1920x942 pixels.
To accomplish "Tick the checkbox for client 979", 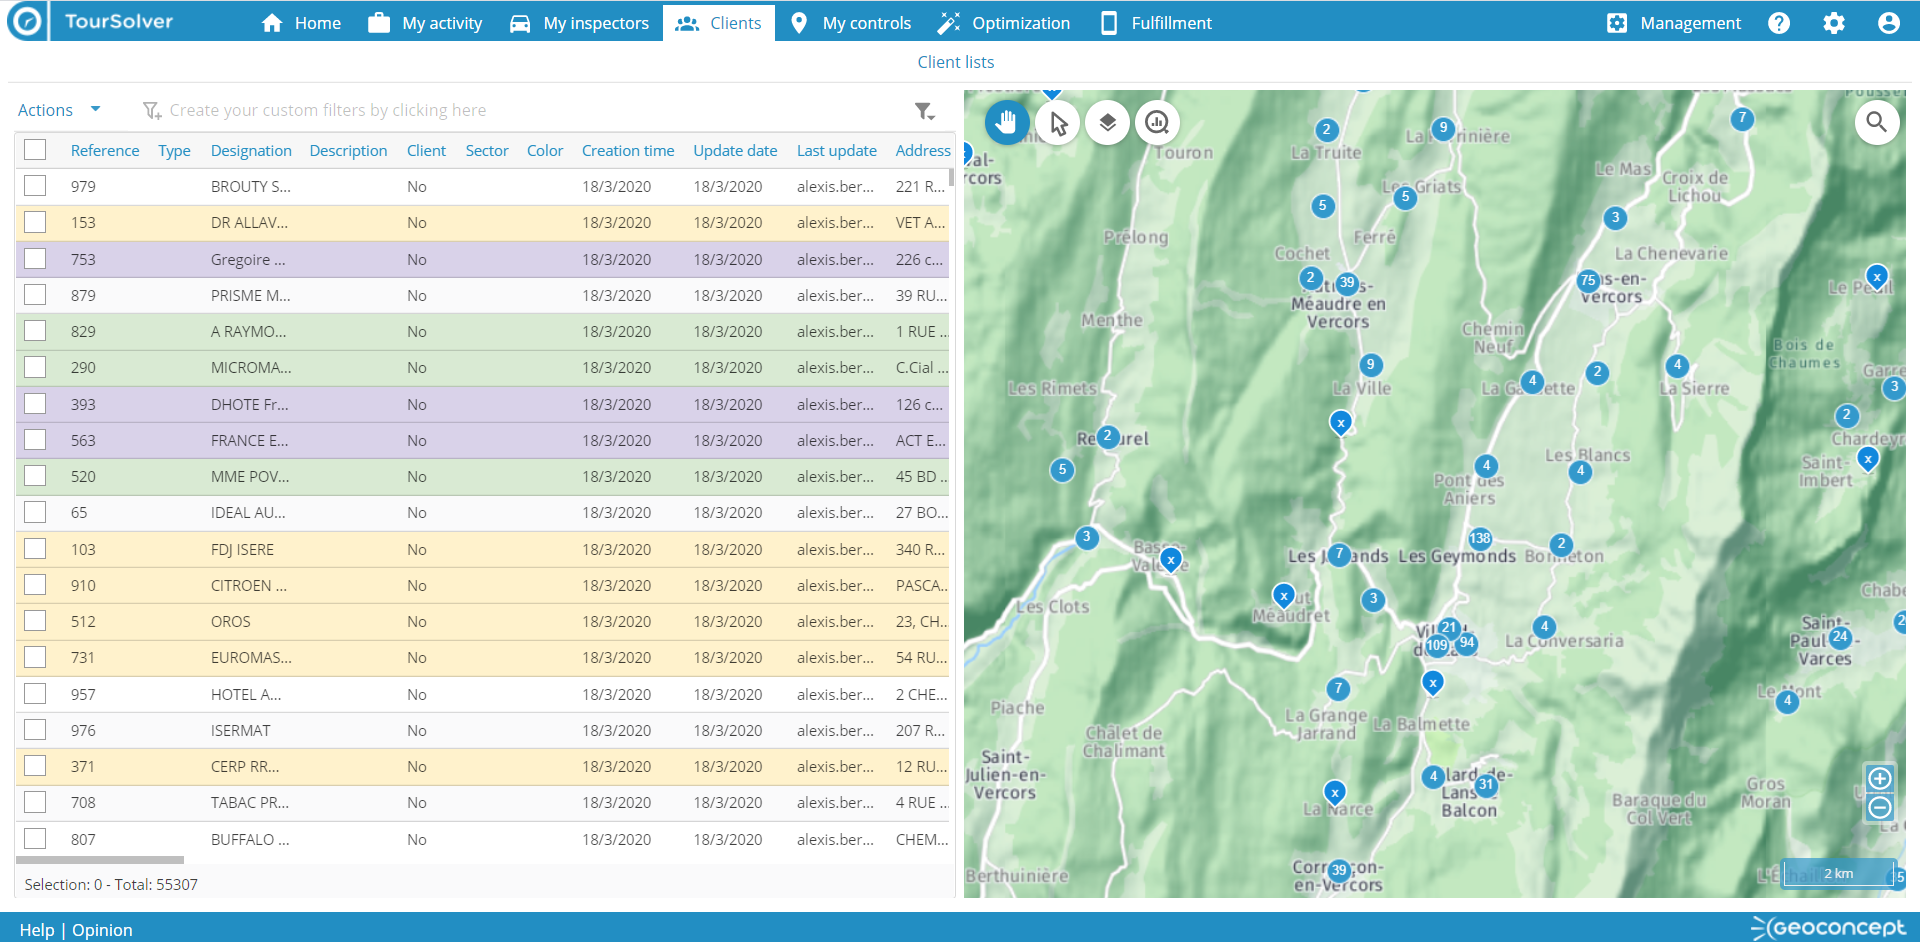I will tap(36, 186).
